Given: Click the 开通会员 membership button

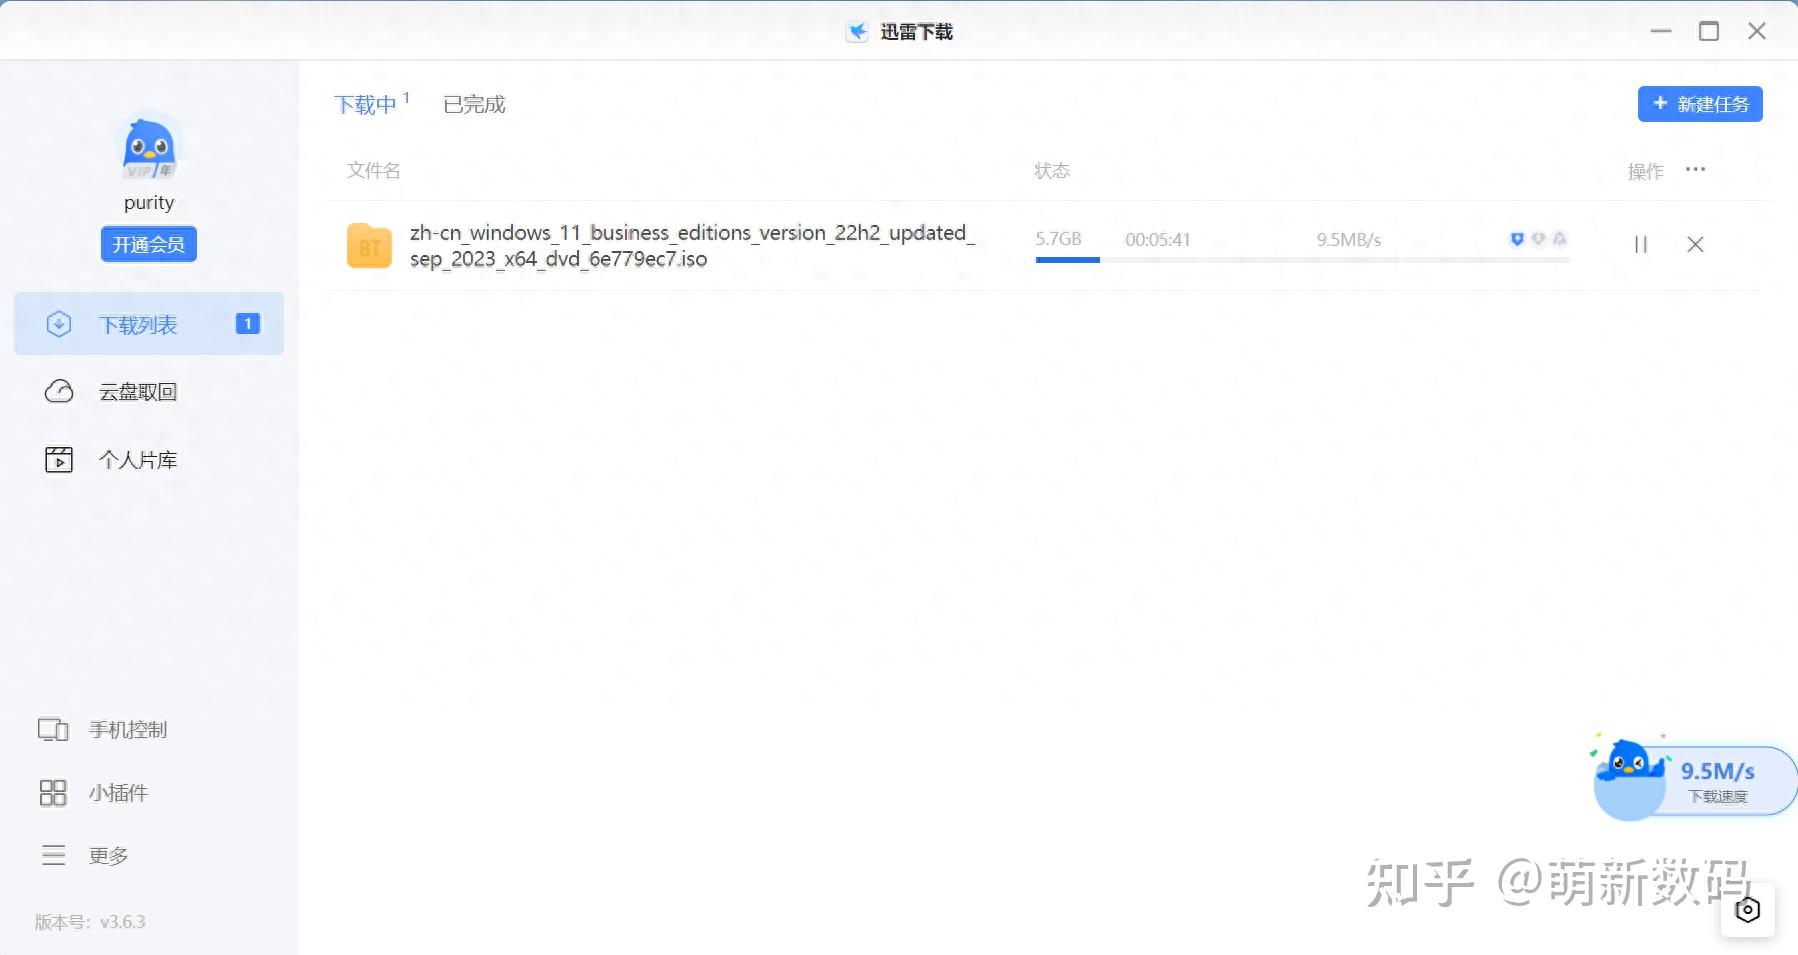Looking at the screenshot, I should point(148,243).
